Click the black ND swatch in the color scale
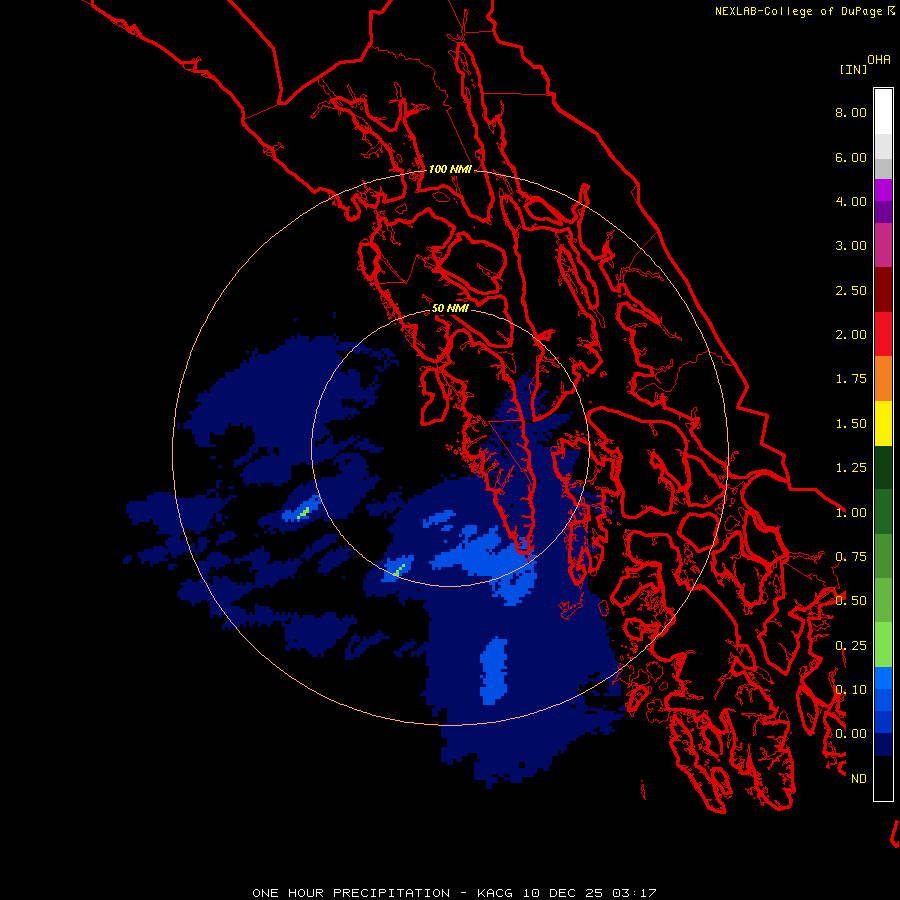This screenshot has height=900, width=900. point(883,778)
